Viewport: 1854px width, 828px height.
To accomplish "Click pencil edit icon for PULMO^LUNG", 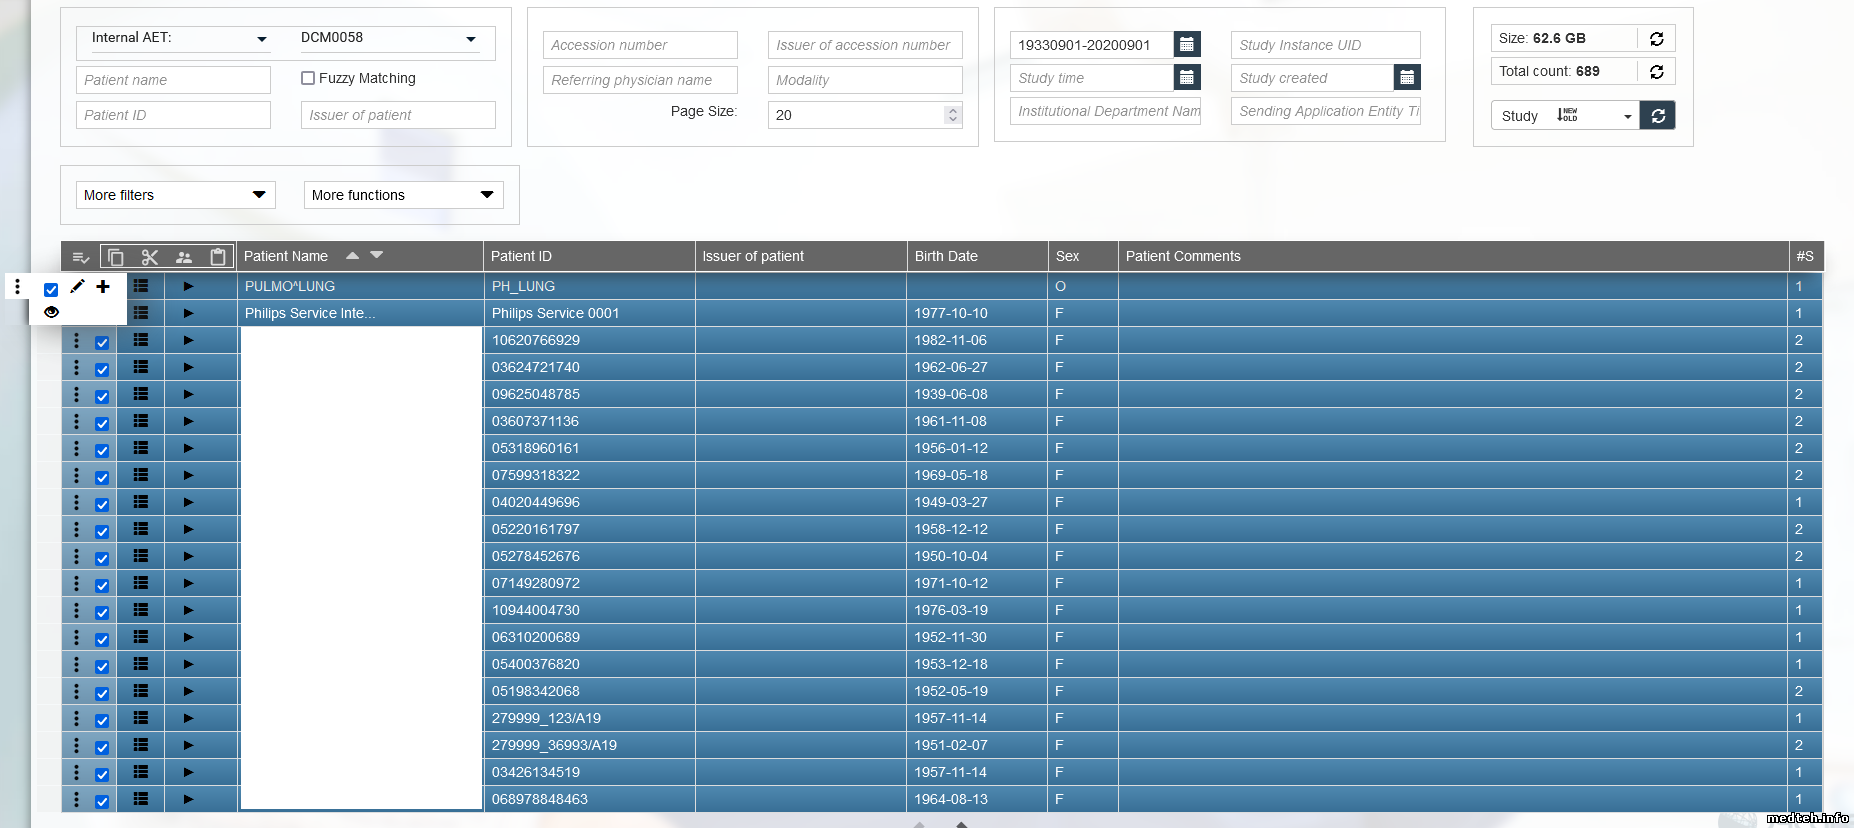I will [x=77, y=287].
